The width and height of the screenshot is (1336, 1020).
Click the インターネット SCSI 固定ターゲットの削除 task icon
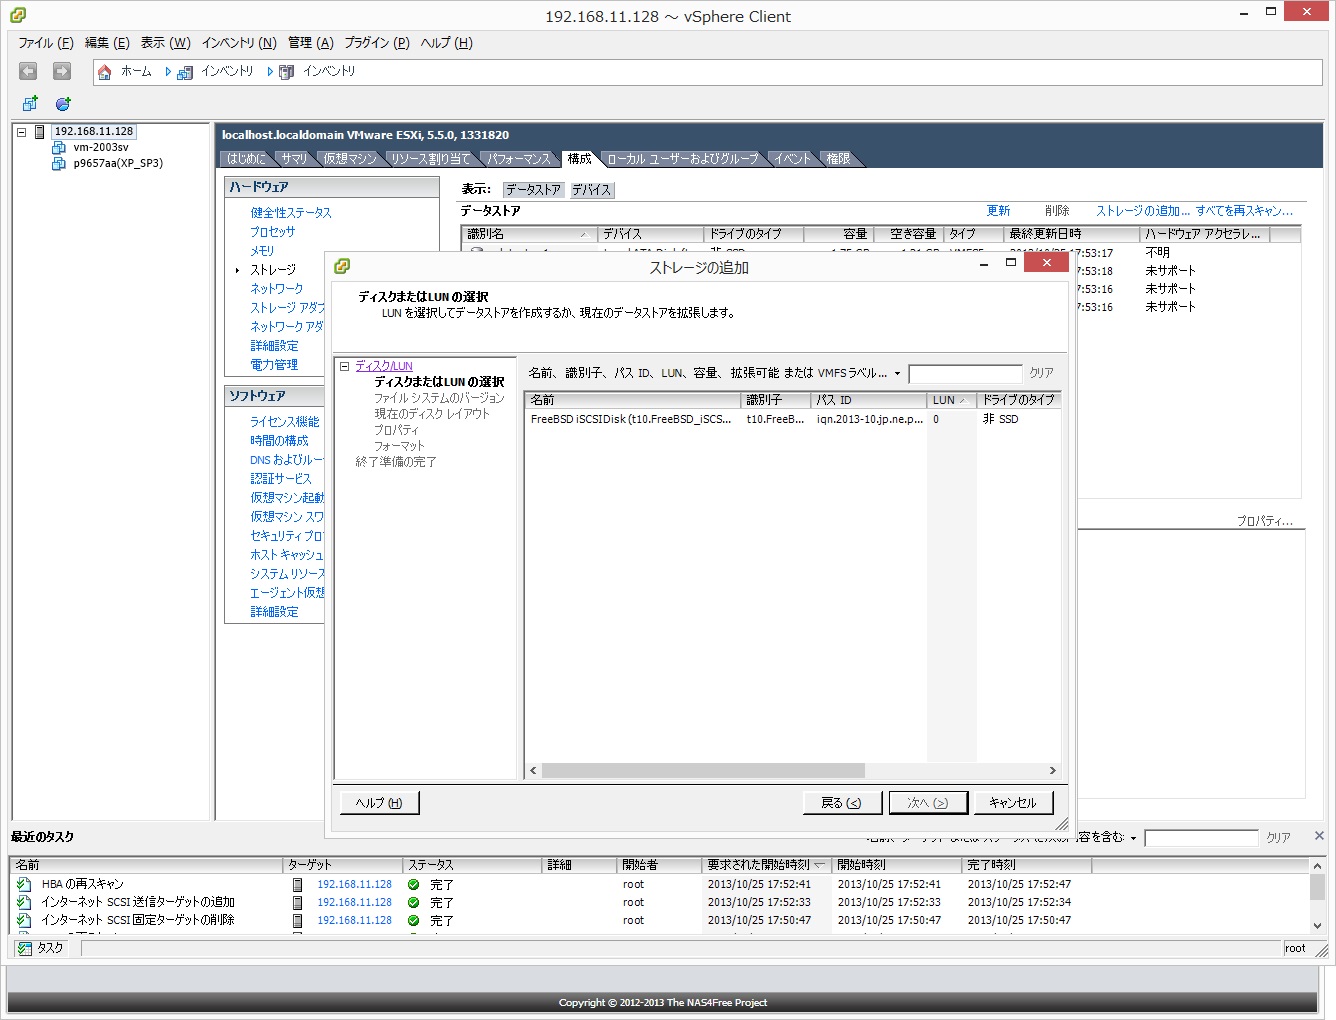[x=24, y=920]
